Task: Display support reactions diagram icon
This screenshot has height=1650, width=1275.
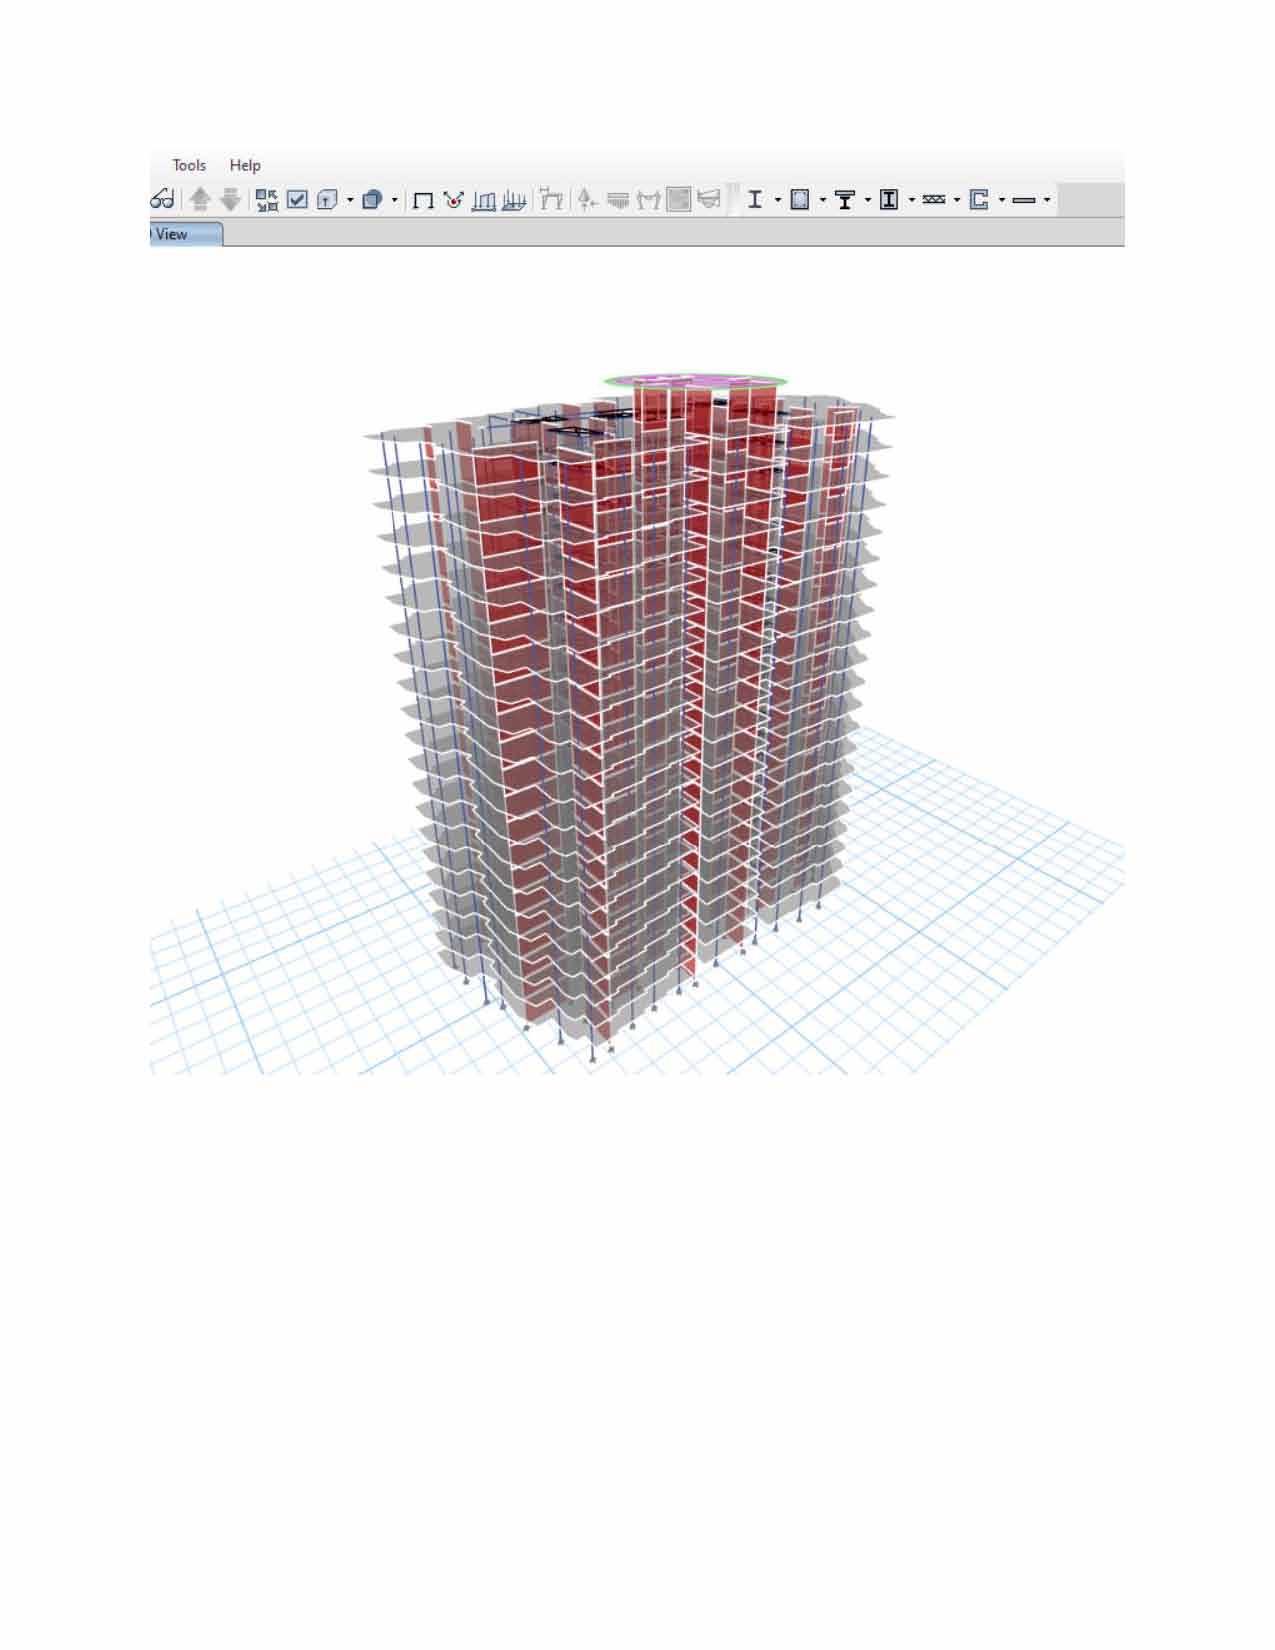Action: tap(514, 201)
